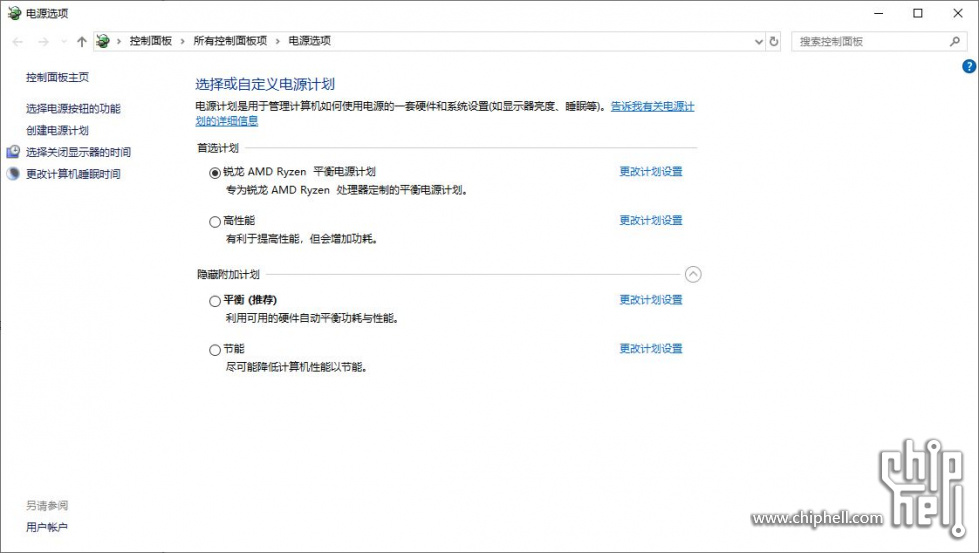This screenshot has height=553, width=979.
Task: Change plan settings for 平衡 (推荐)
Action: click(x=651, y=300)
